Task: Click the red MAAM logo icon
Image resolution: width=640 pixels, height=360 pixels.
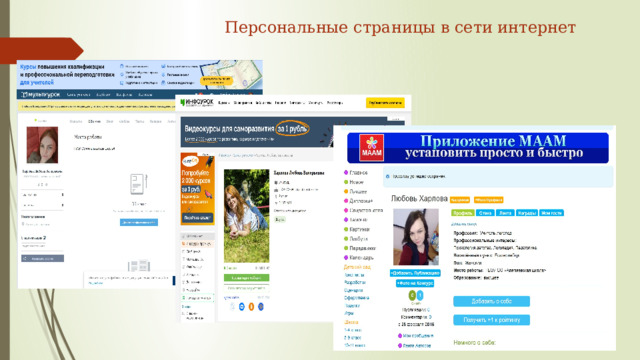Action: 371,147
